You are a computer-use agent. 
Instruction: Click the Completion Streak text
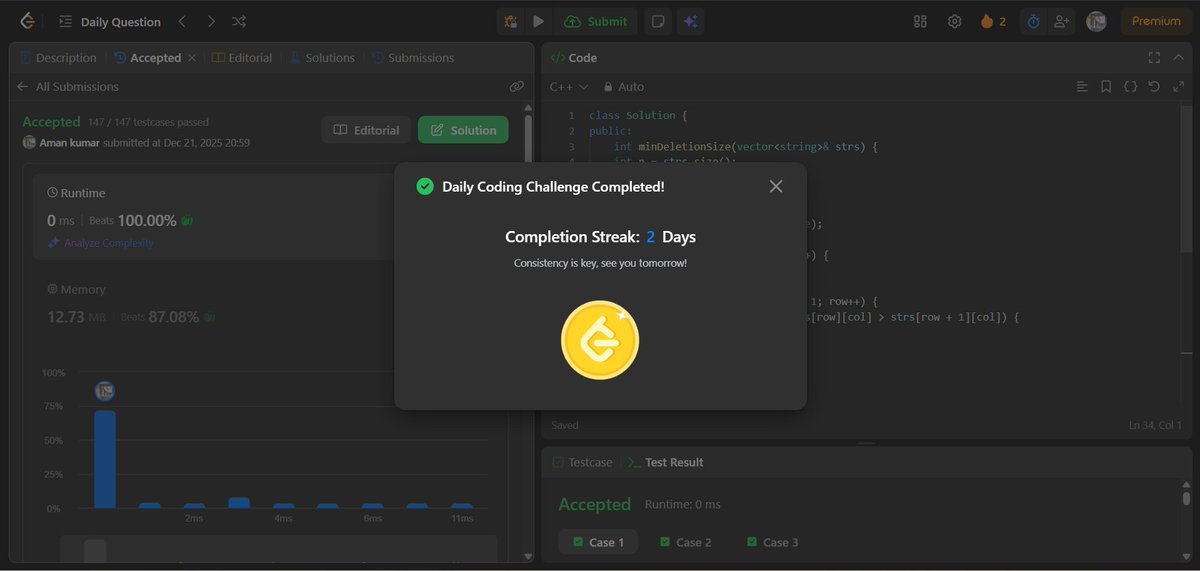coord(600,237)
